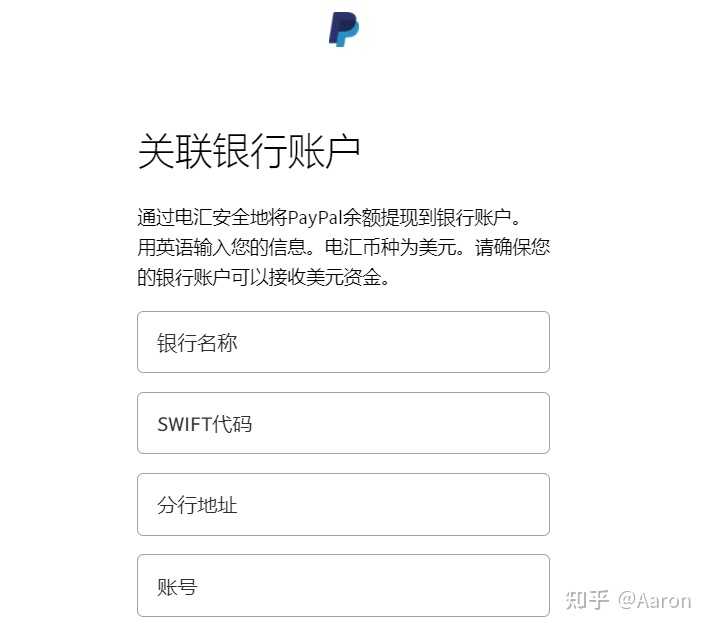Image resolution: width=709 pixels, height=628 pixels.
Task: Click the first description line about 电汇
Action: click(330, 217)
